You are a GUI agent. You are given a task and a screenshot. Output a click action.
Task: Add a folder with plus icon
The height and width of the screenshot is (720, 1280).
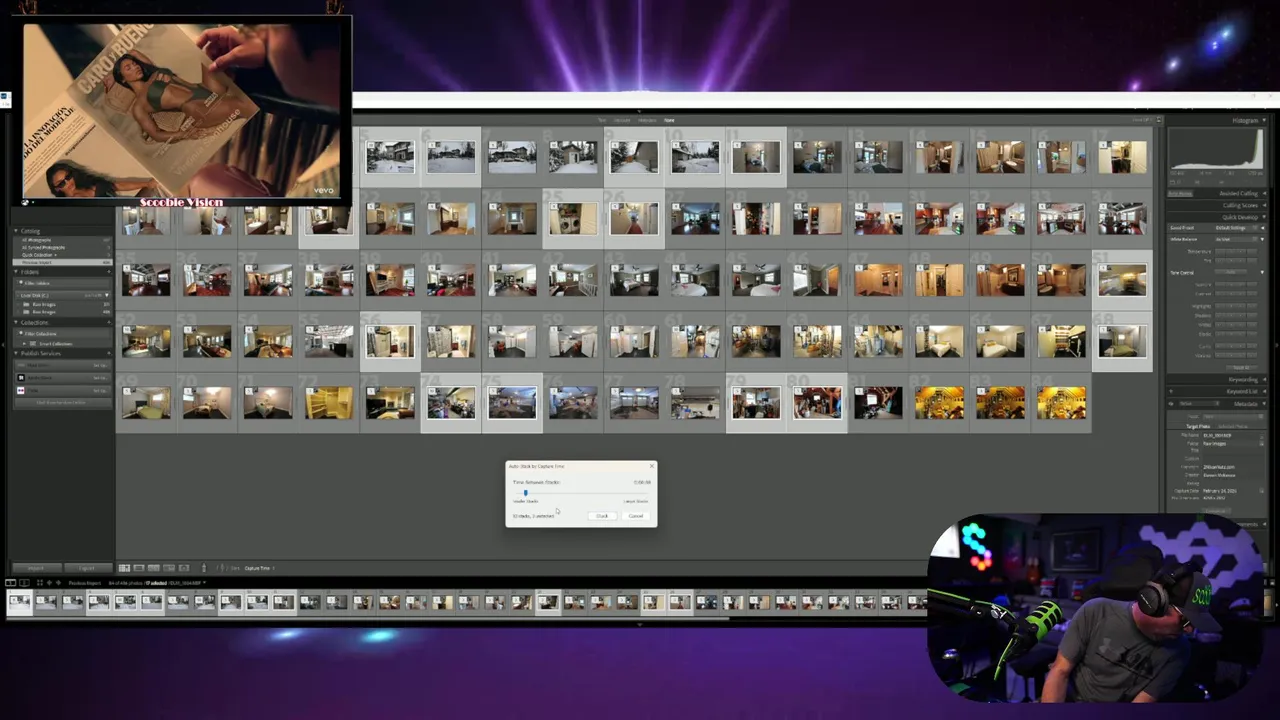(x=108, y=272)
